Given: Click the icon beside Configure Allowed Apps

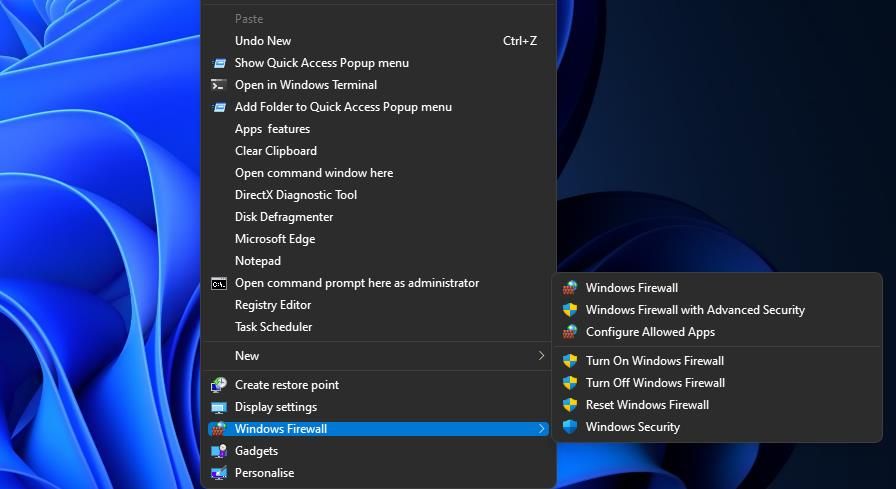Looking at the screenshot, I should coord(570,332).
